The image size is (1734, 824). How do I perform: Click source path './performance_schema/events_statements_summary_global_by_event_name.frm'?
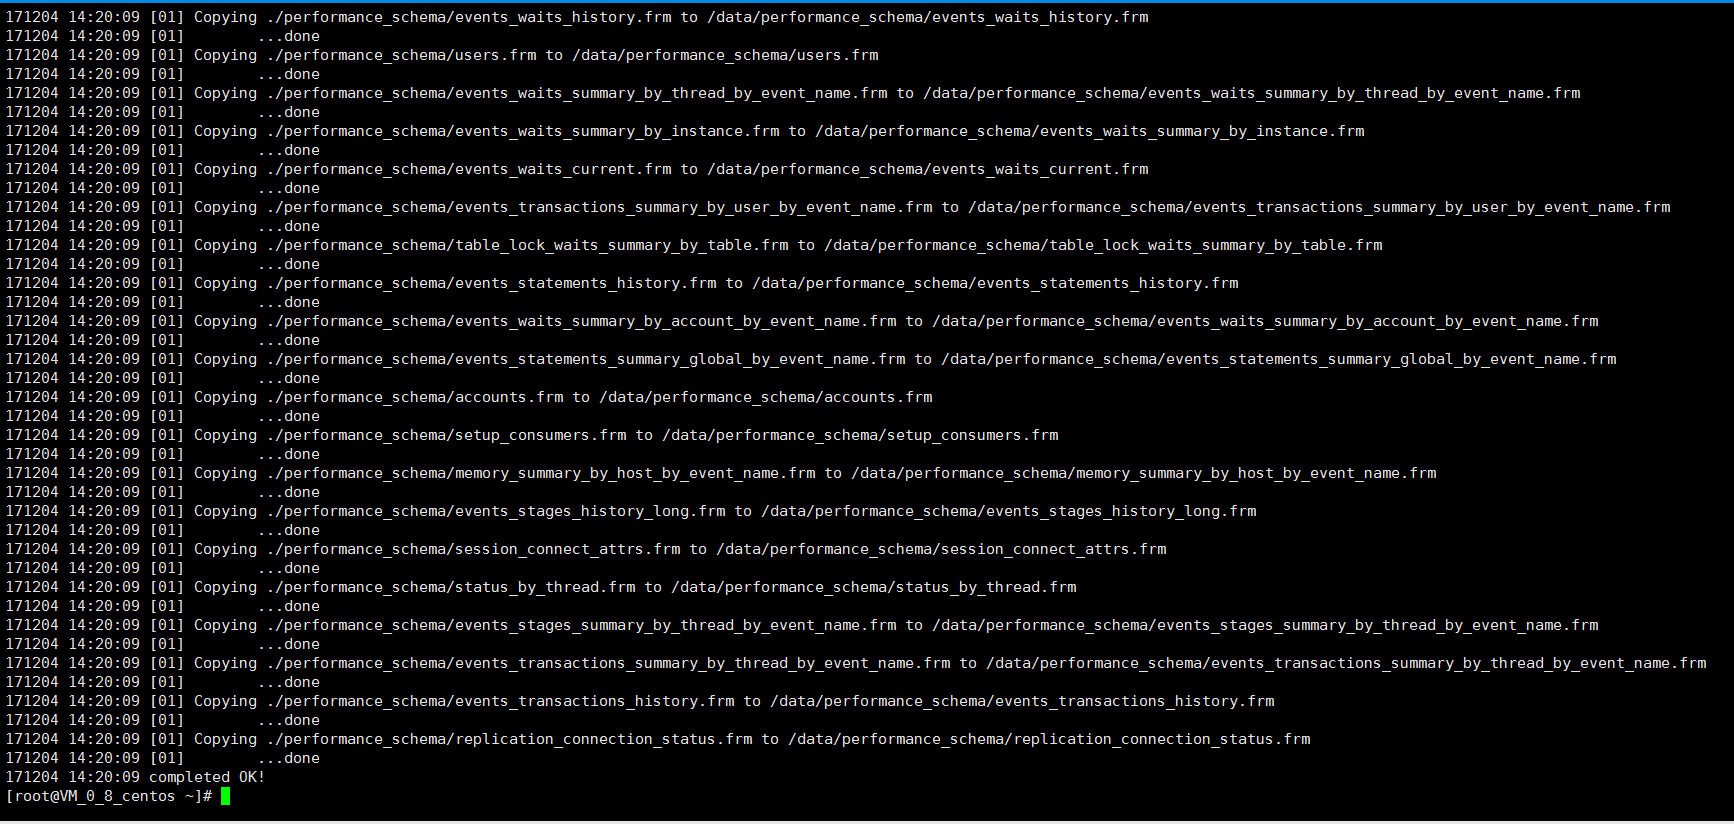pyautogui.click(x=586, y=359)
